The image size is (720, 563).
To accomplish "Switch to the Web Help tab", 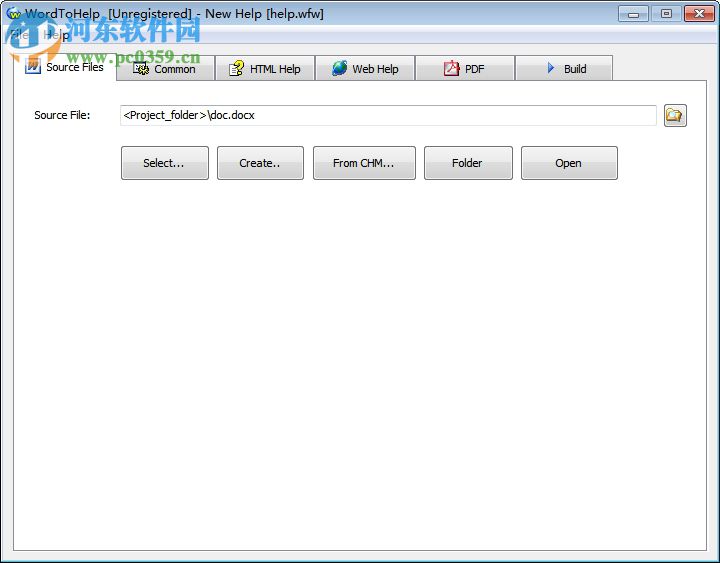I will pos(365,69).
